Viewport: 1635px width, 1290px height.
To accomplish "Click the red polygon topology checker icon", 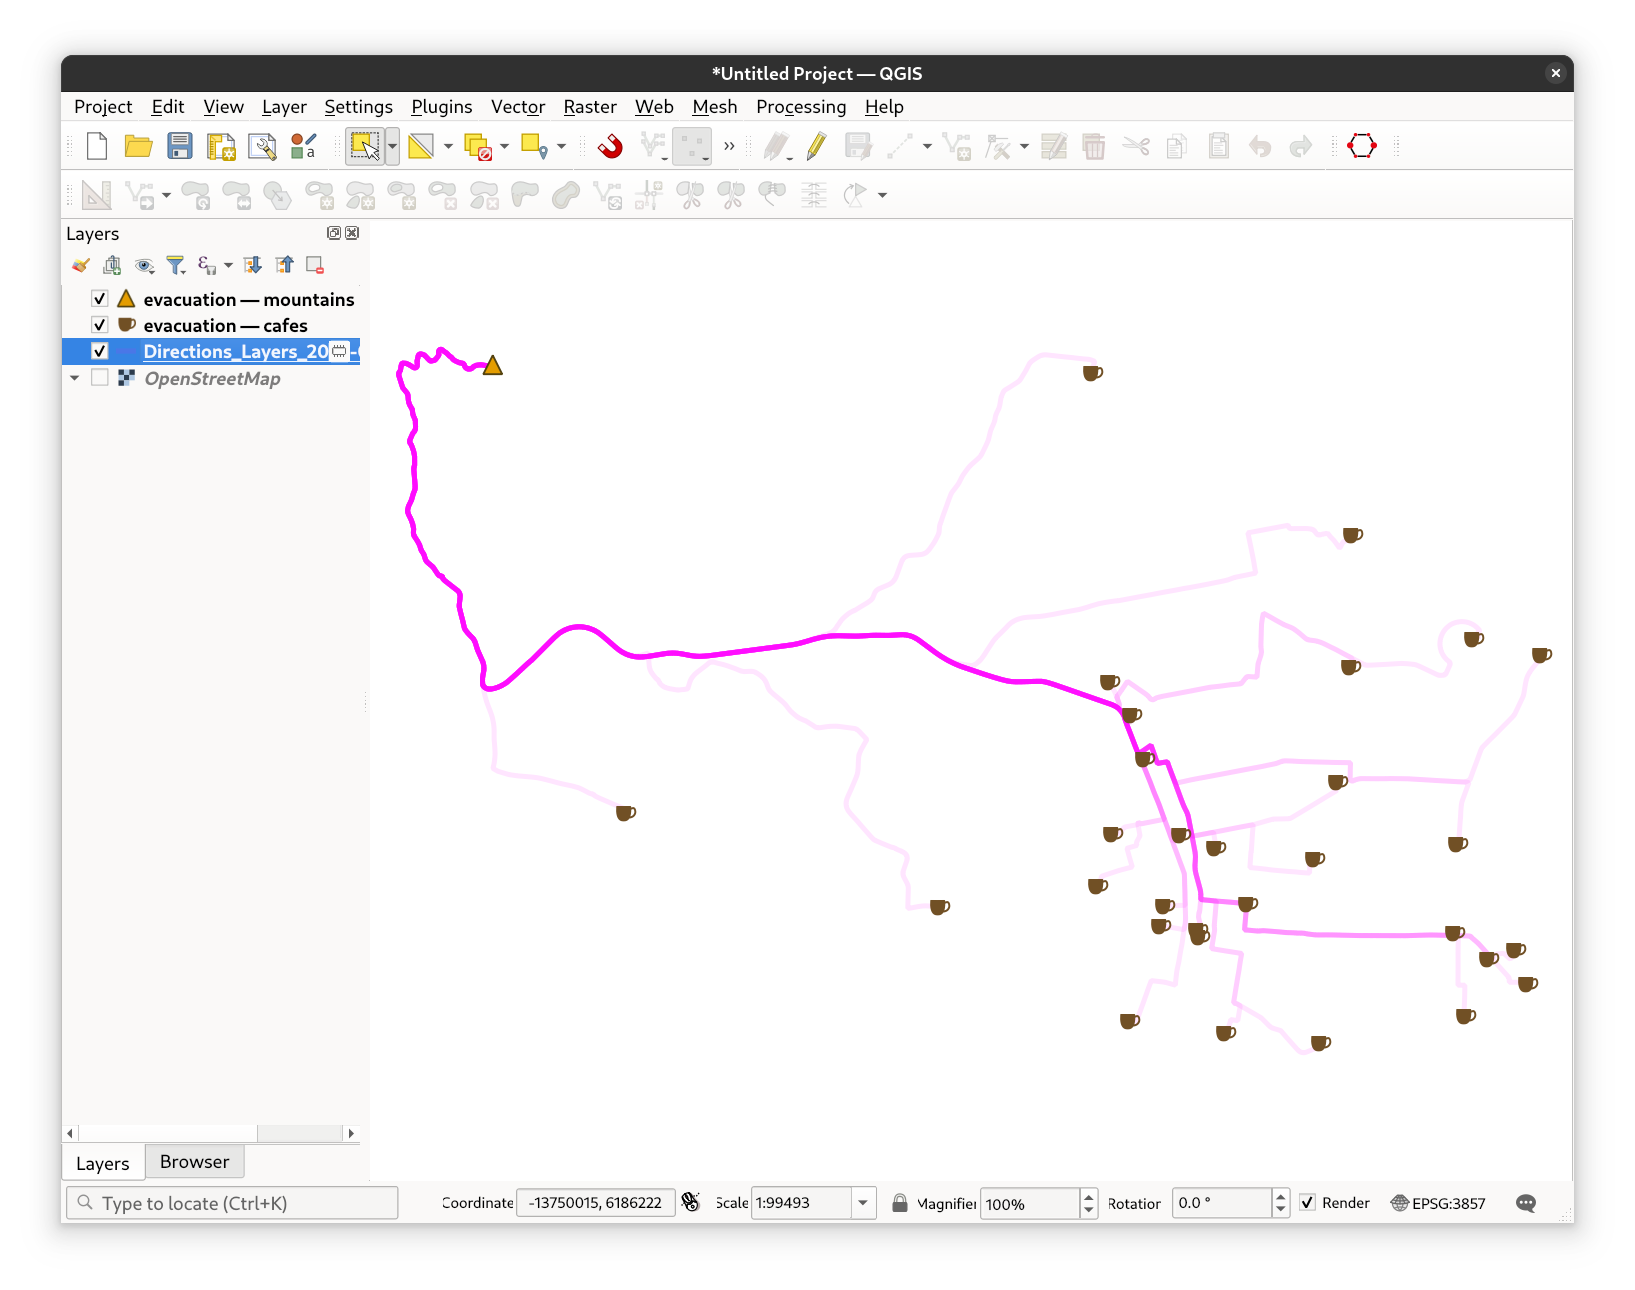I will coord(1361,147).
